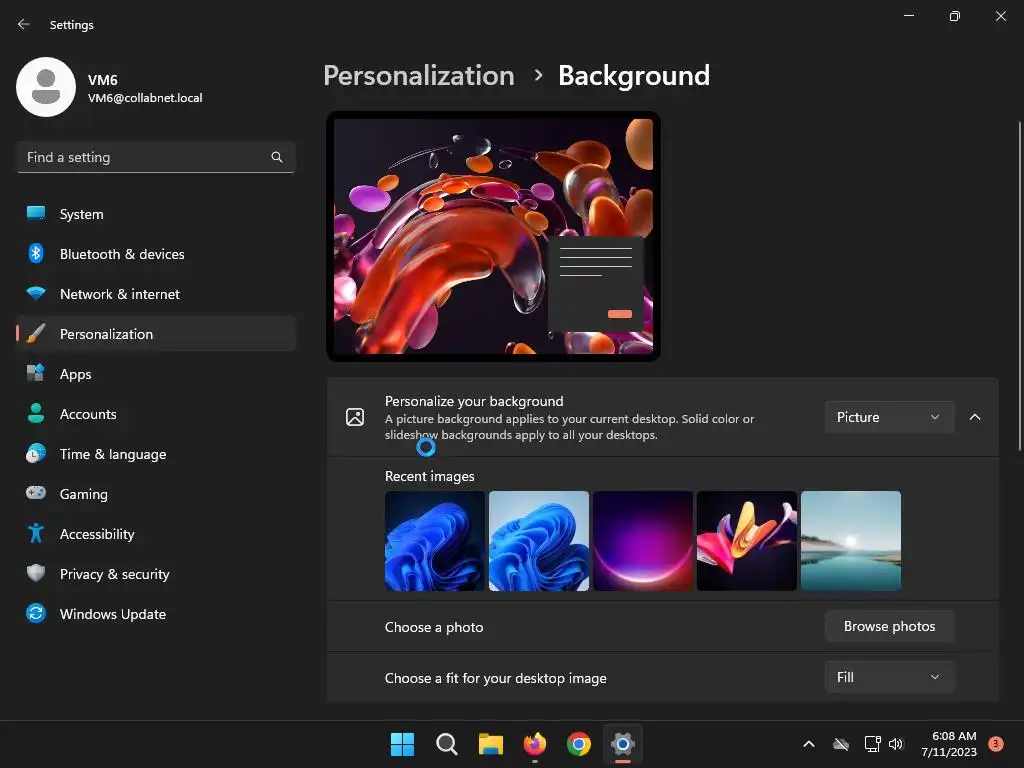Go to Bluetooth & devices
The width and height of the screenshot is (1024, 768).
[156, 254]
